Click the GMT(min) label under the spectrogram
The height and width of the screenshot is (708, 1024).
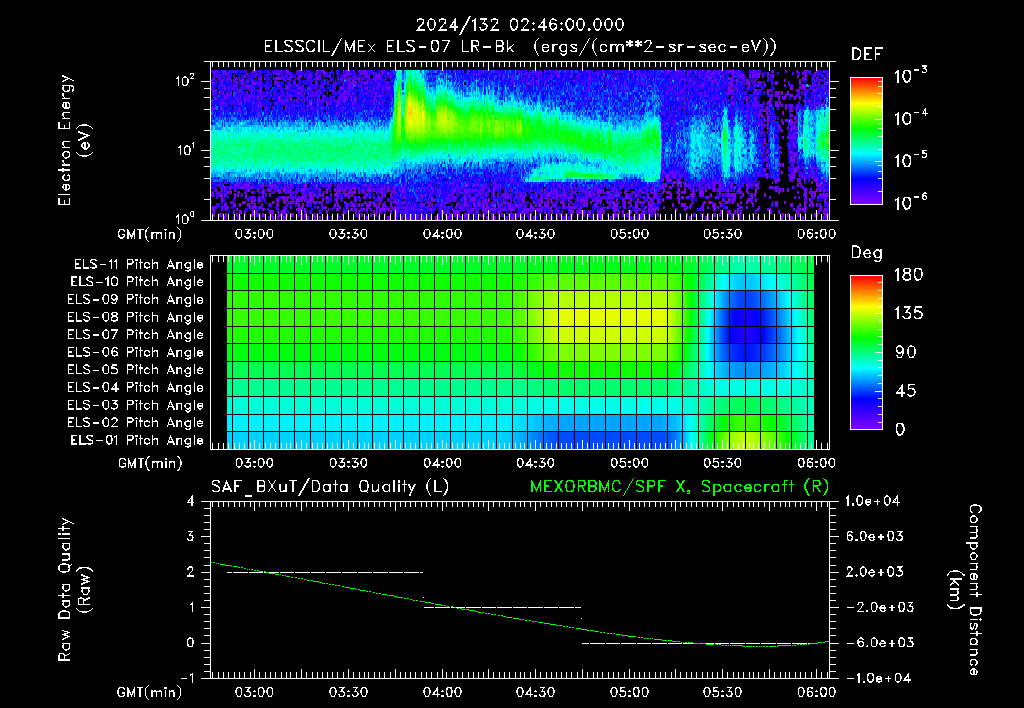tap(150, 234)
